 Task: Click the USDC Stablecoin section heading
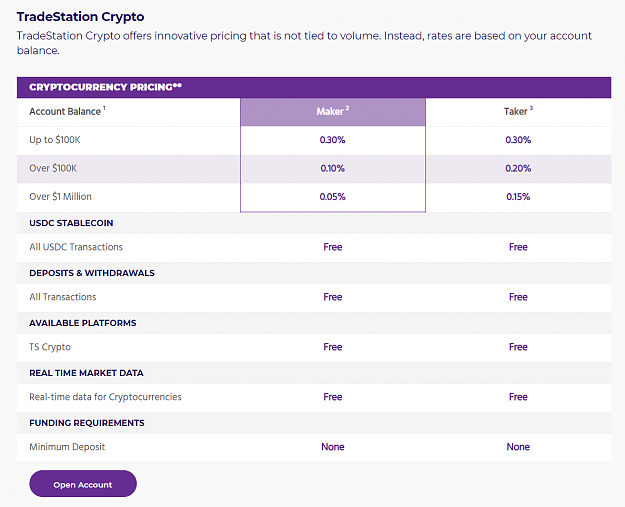71,223
